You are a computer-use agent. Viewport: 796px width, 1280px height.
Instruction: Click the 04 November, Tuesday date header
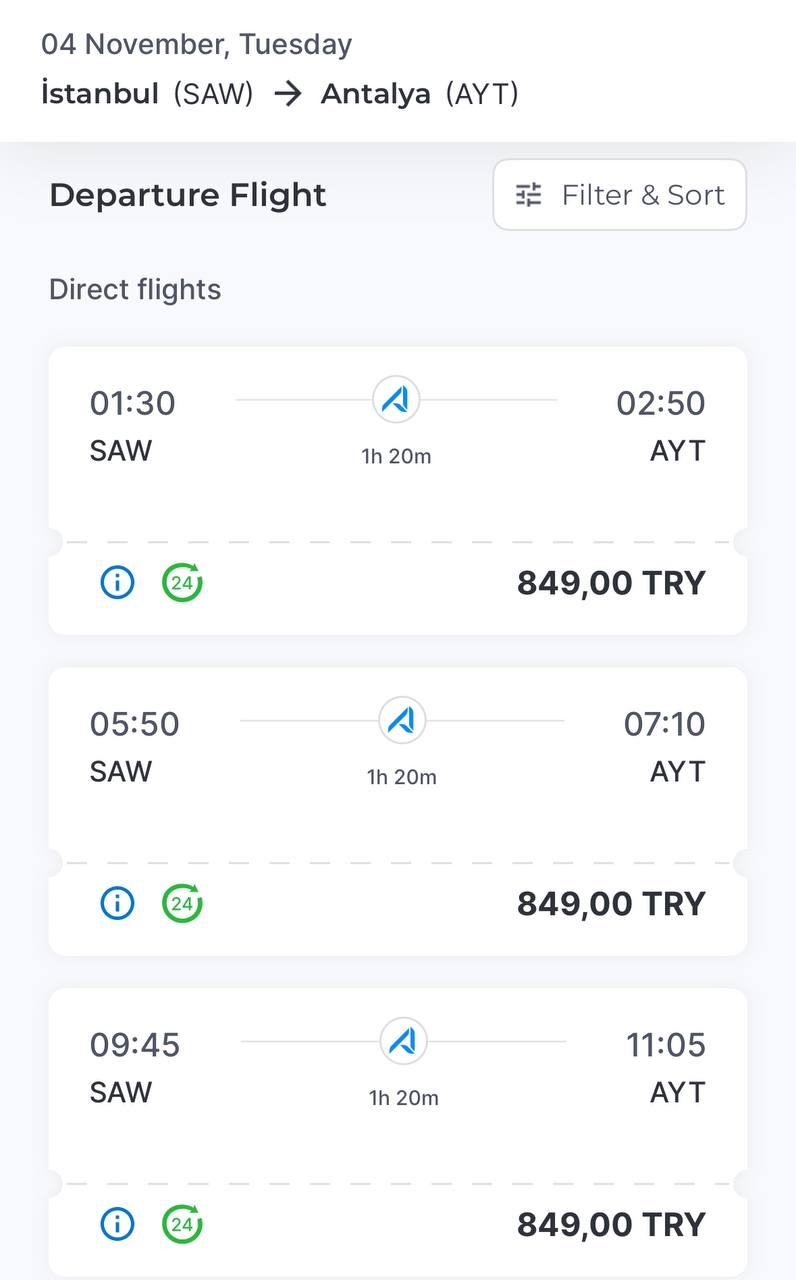[196, 45]
